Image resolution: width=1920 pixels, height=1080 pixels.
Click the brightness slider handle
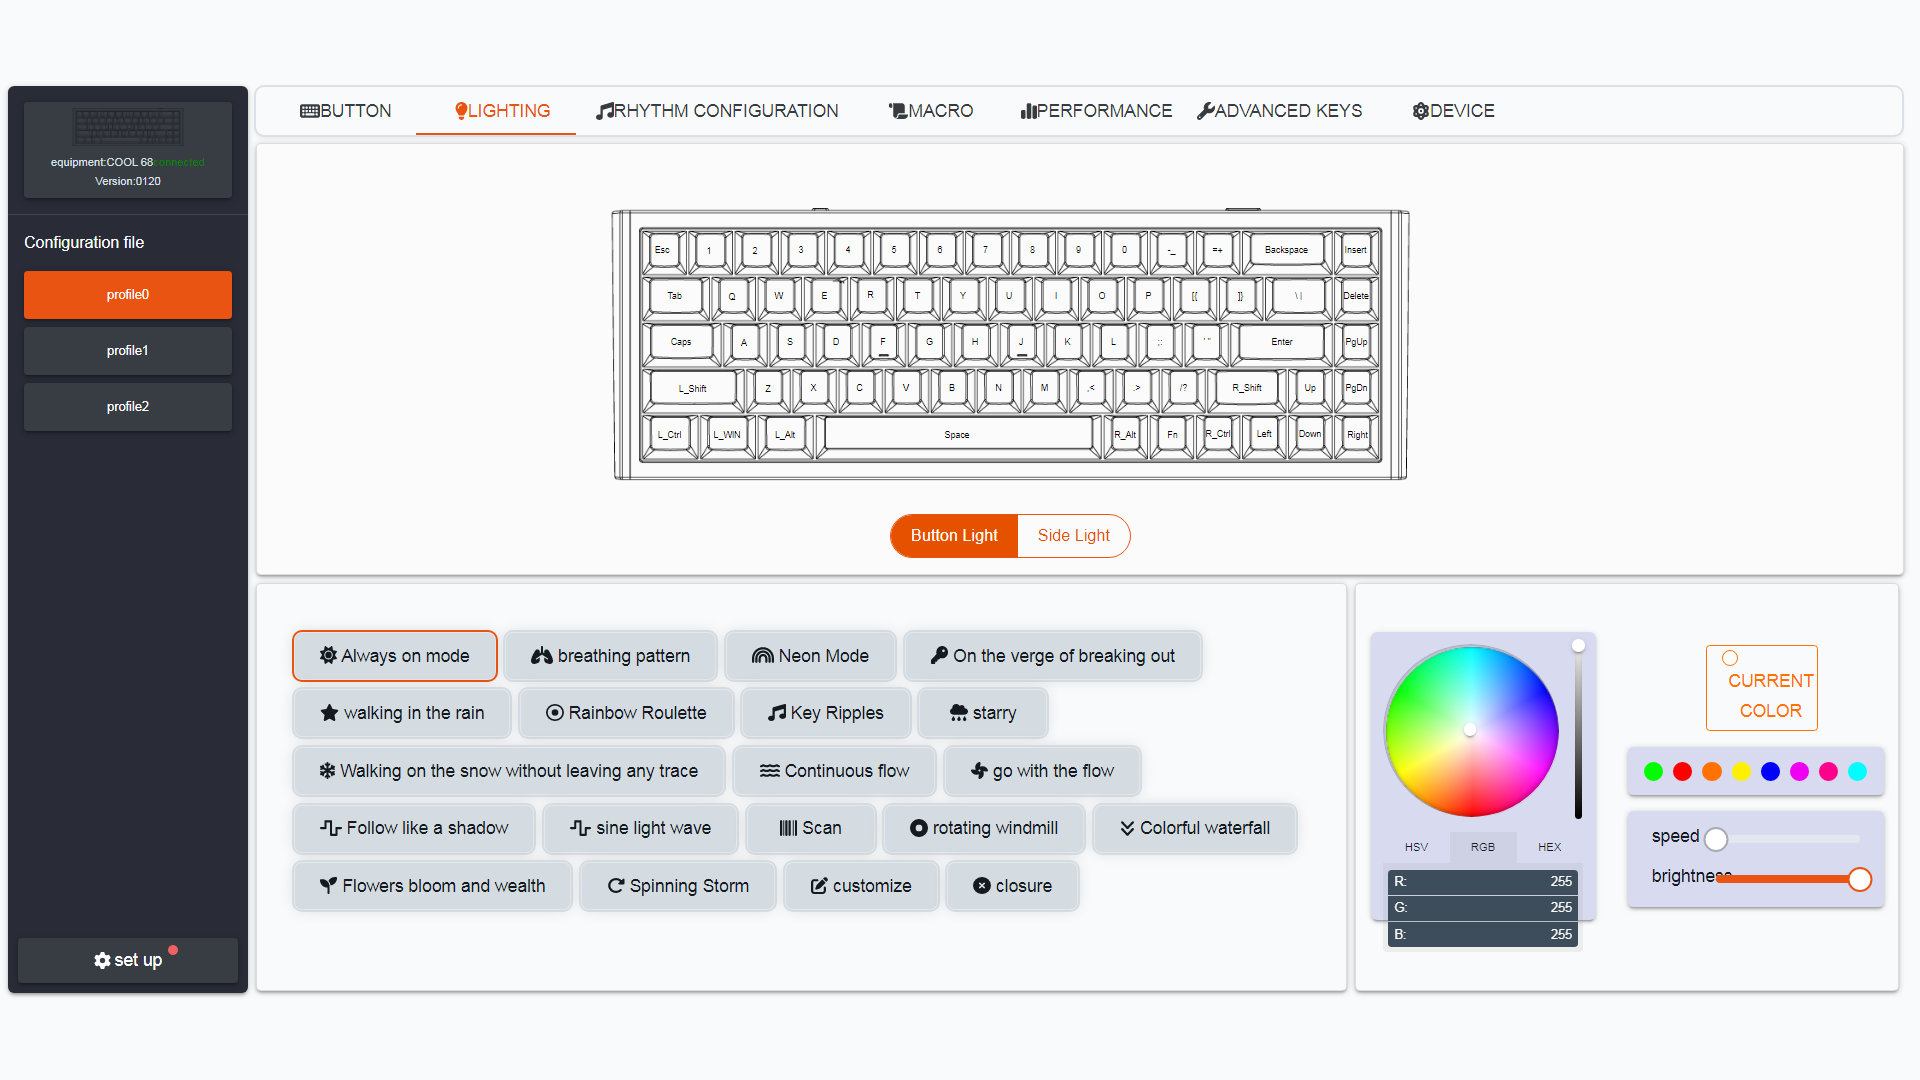pyautogui.click(x=1860, y=879)
